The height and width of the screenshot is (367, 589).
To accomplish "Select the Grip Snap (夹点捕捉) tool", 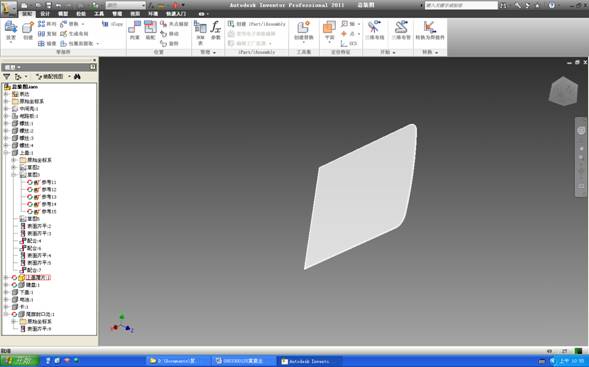I will click(174, 24).
